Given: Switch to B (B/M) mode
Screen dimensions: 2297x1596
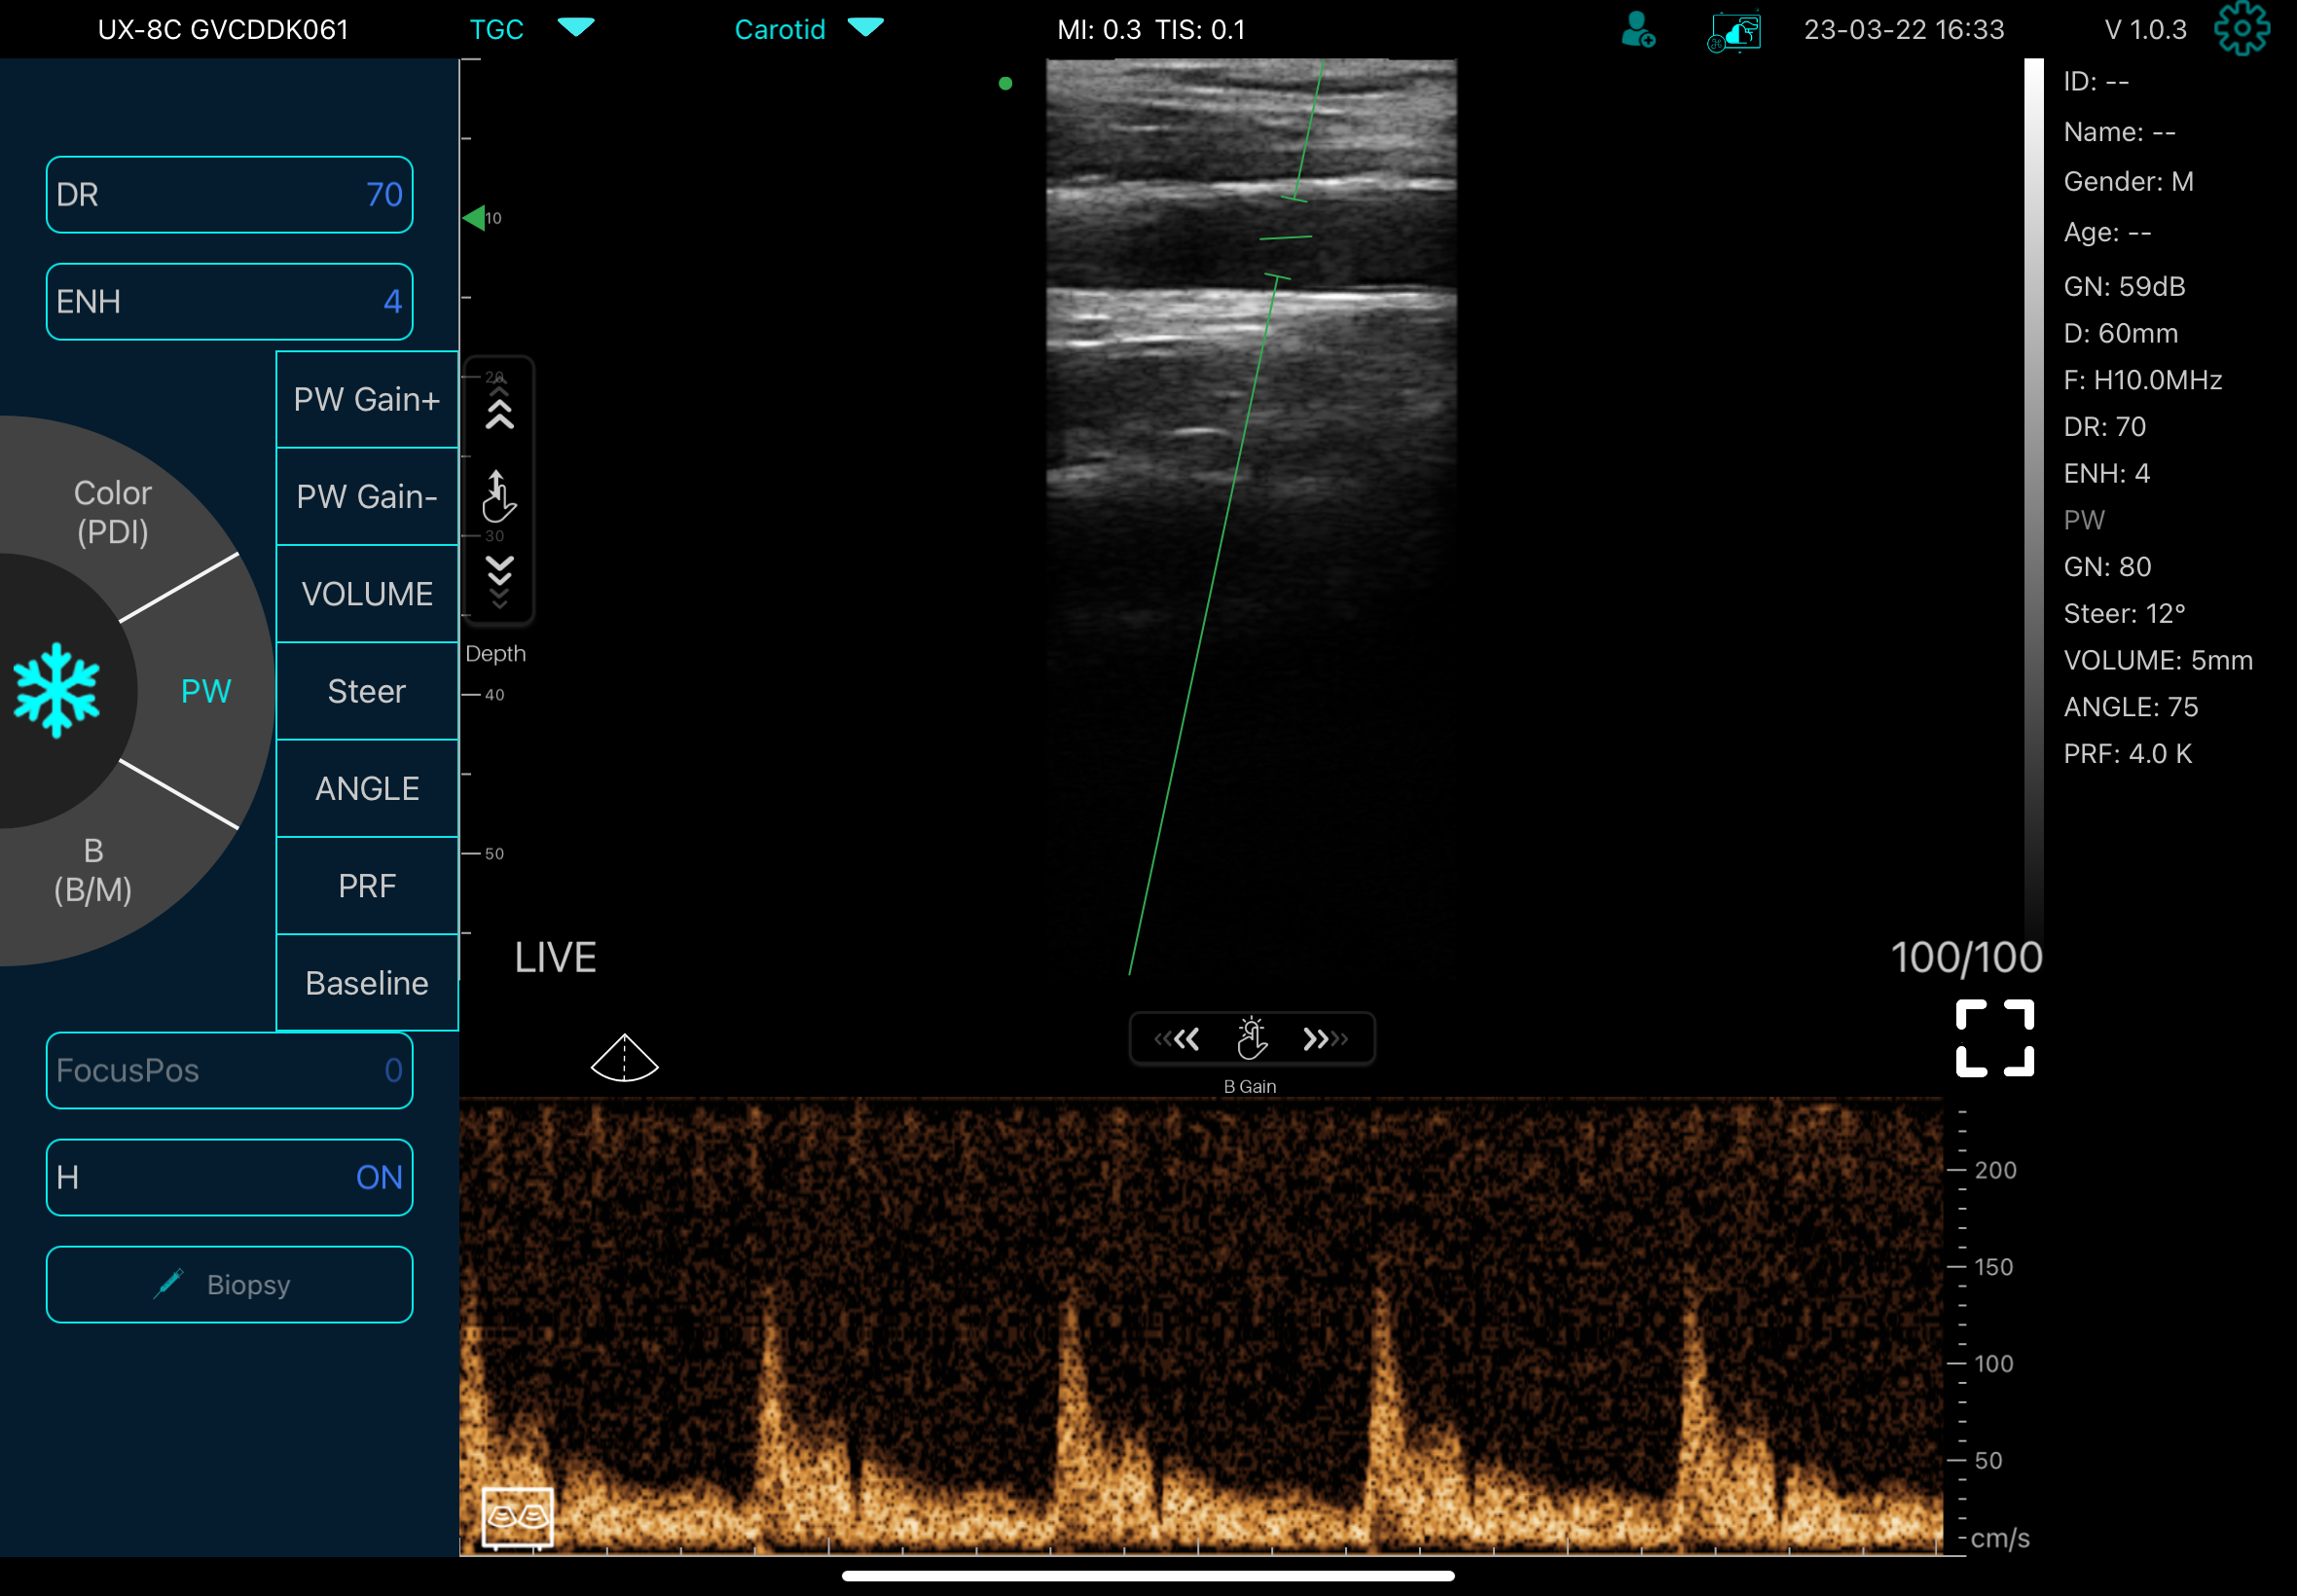Looking at the screenshot, I should click(x=93, y=870).
